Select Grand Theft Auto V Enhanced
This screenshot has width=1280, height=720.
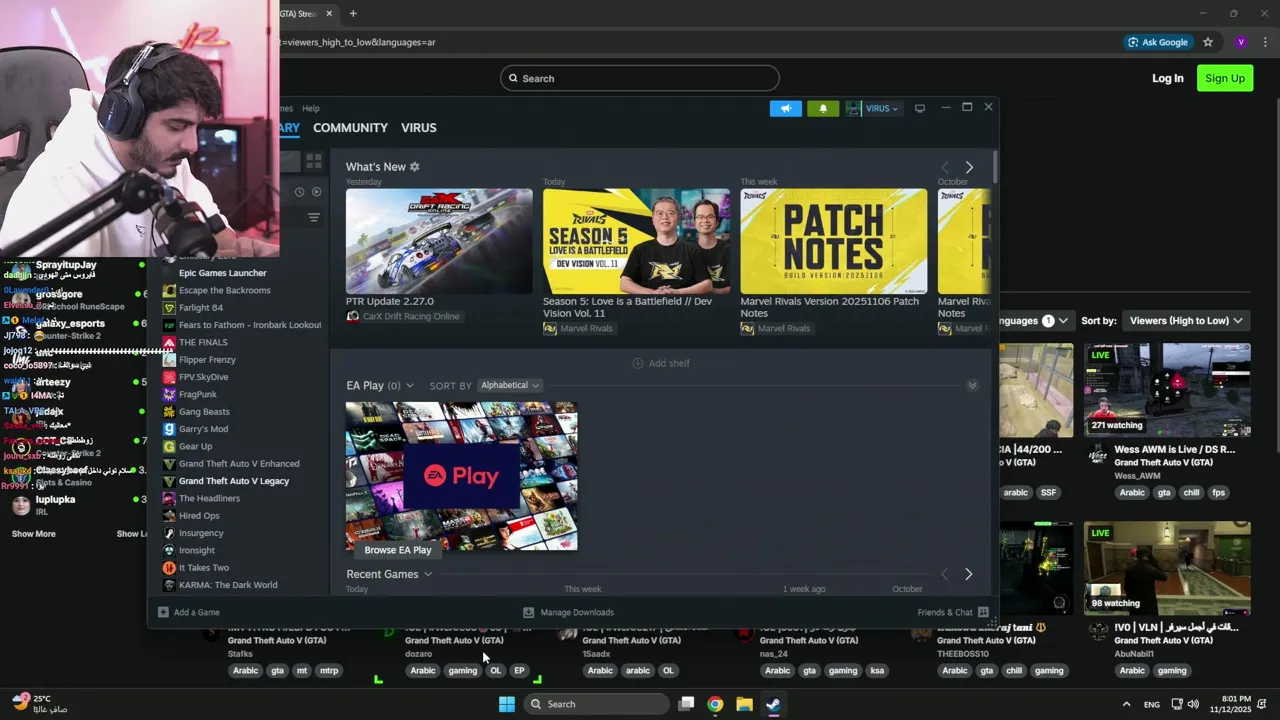(239, 464)
